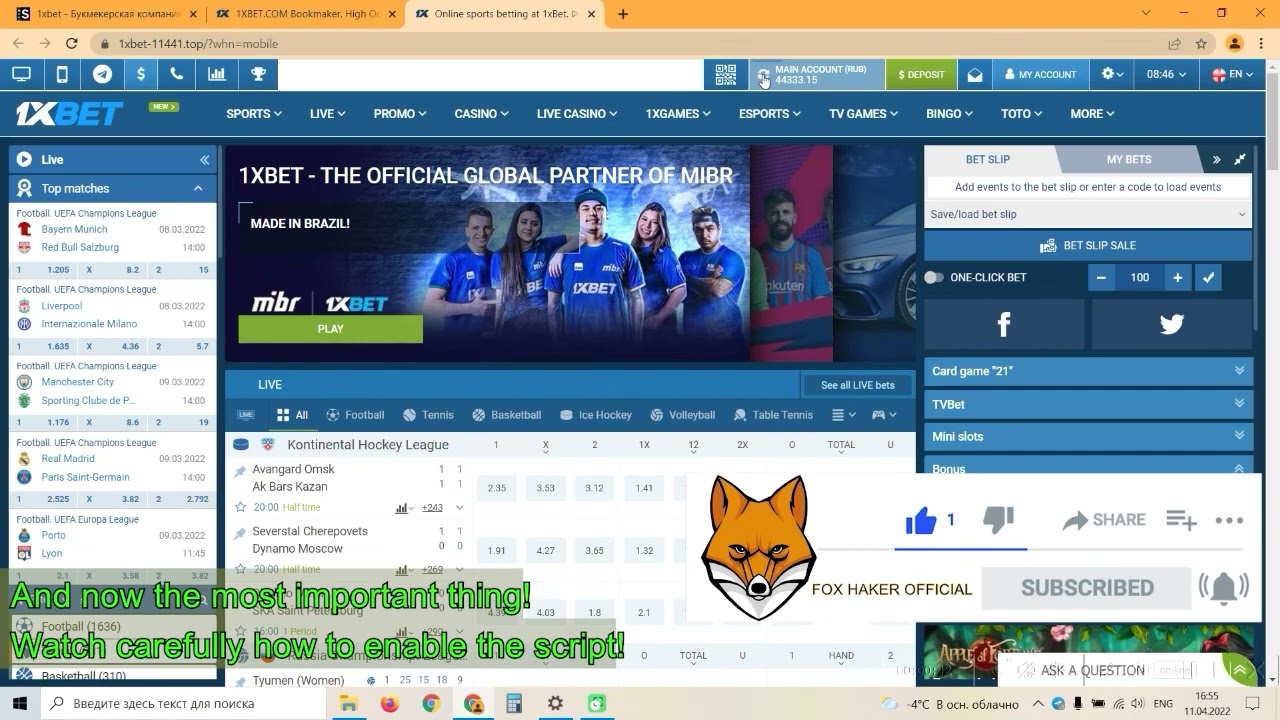Open statistics icon for Avangard Omsk match
The image size is (1280, 720).
click(403, 508)
